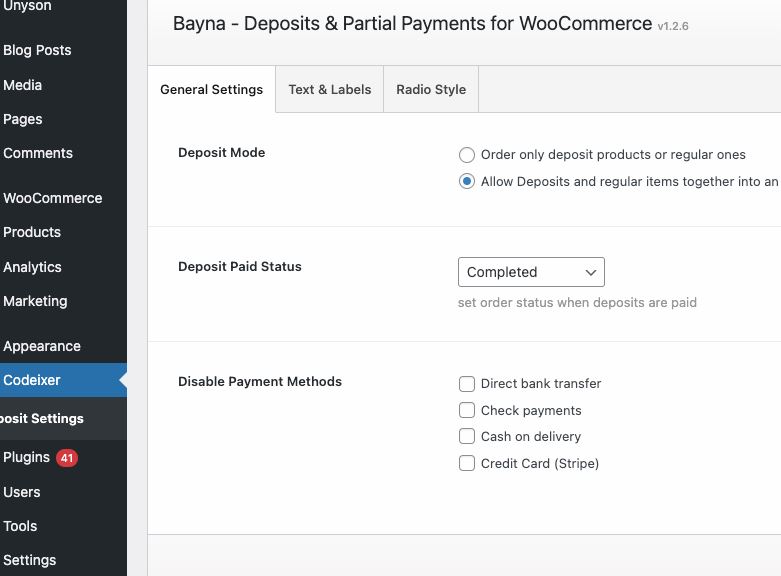This screenshot has width=781, height=576.
Task: Go to the Radio Style tab
Action: point(431,90)
